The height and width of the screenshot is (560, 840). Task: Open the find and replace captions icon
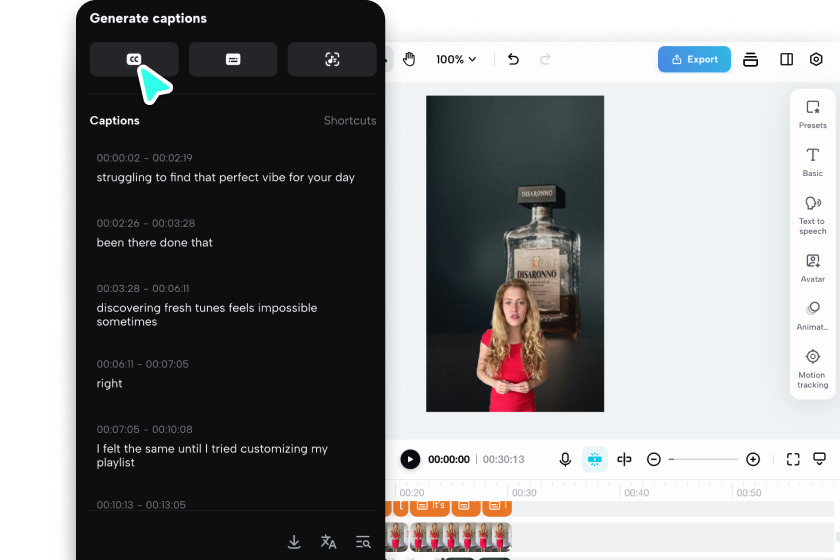coord(363,542)
